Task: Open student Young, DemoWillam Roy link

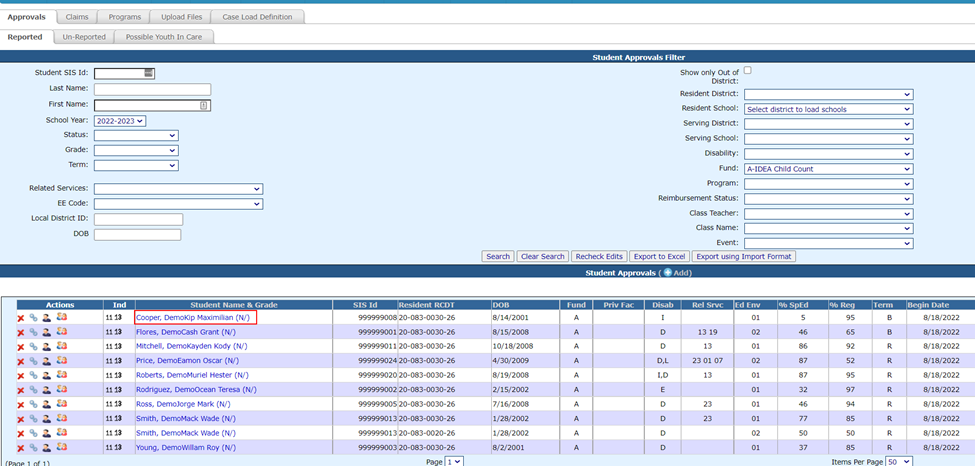Action: pos(186,447)
